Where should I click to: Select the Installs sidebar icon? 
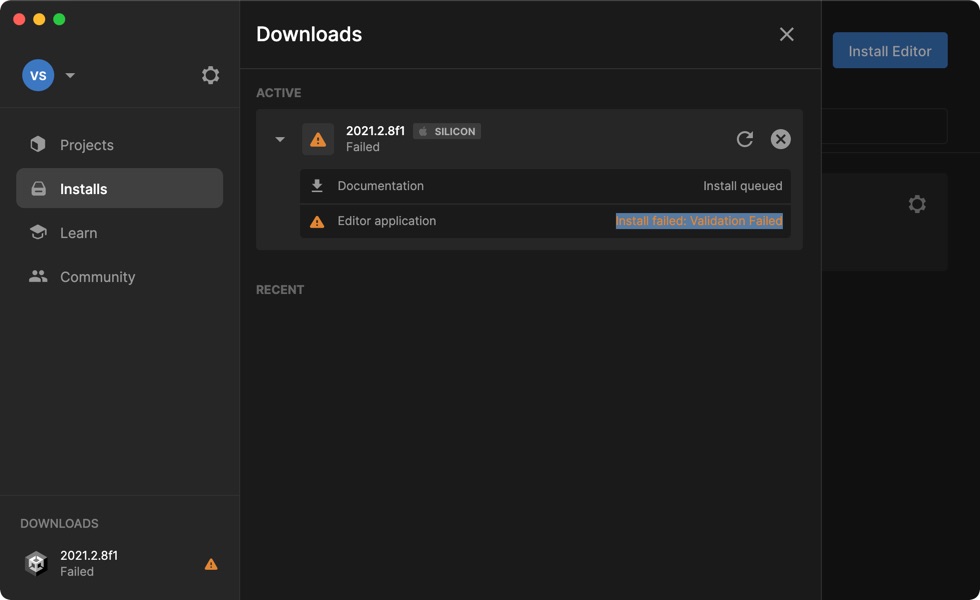coord(37,188)
